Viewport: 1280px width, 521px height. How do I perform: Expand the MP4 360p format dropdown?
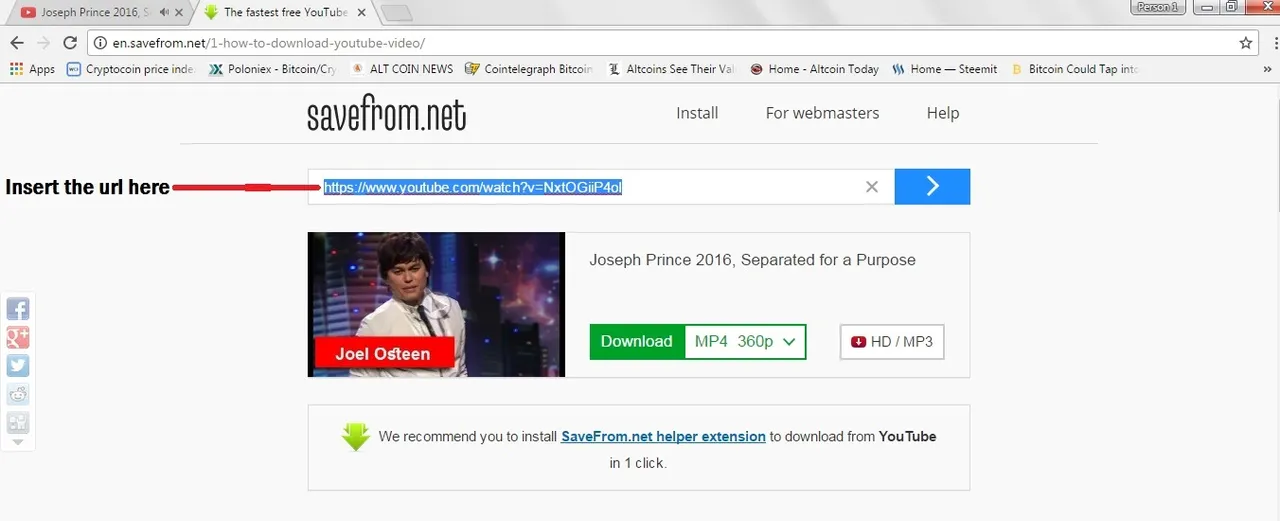click(x=745, y=341)
